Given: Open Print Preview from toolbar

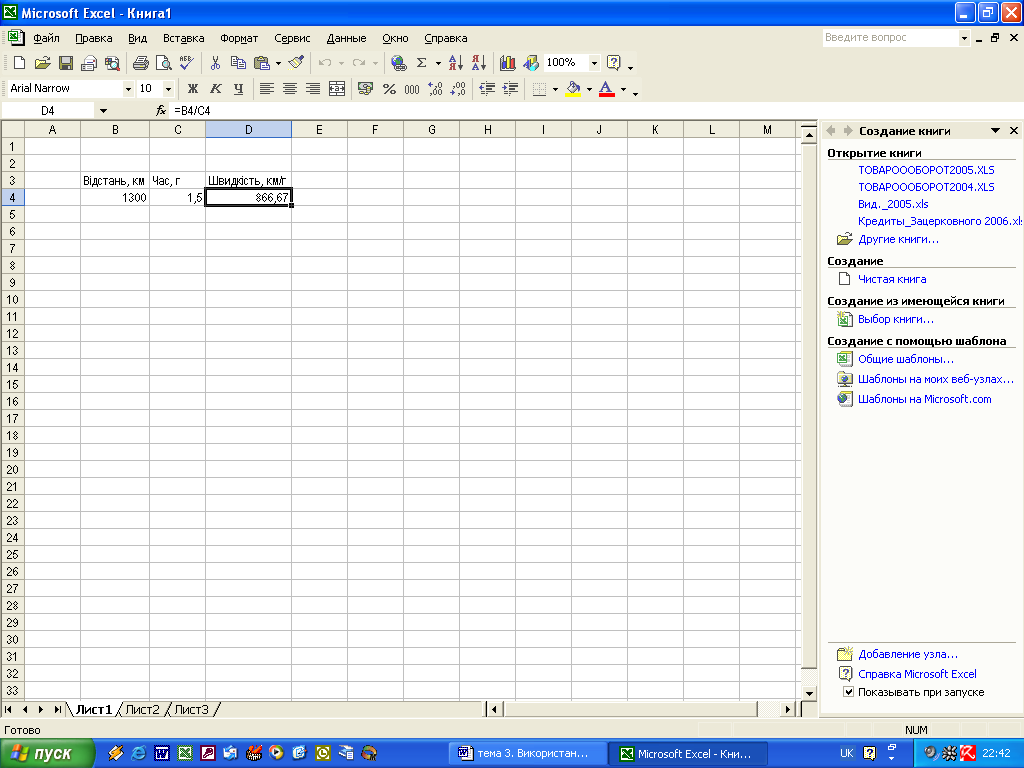Looking at the screenshot, I should (x=163, y=63).
